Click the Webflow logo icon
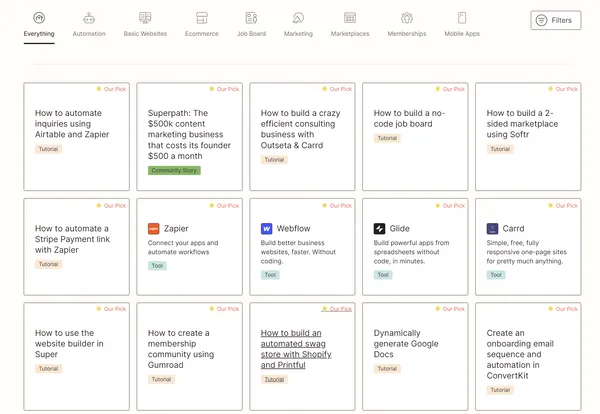Image resolution: width=600 pixels, height=414 pixels. (266, 228)
